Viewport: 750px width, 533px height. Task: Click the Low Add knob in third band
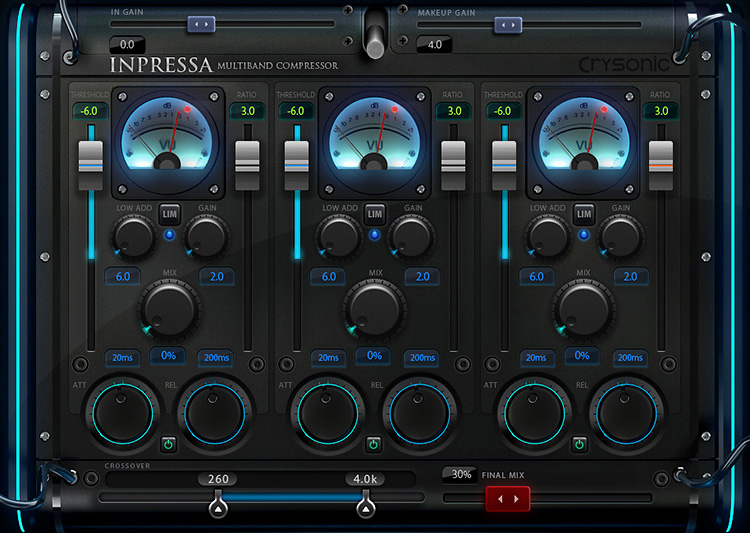point(547,237)
